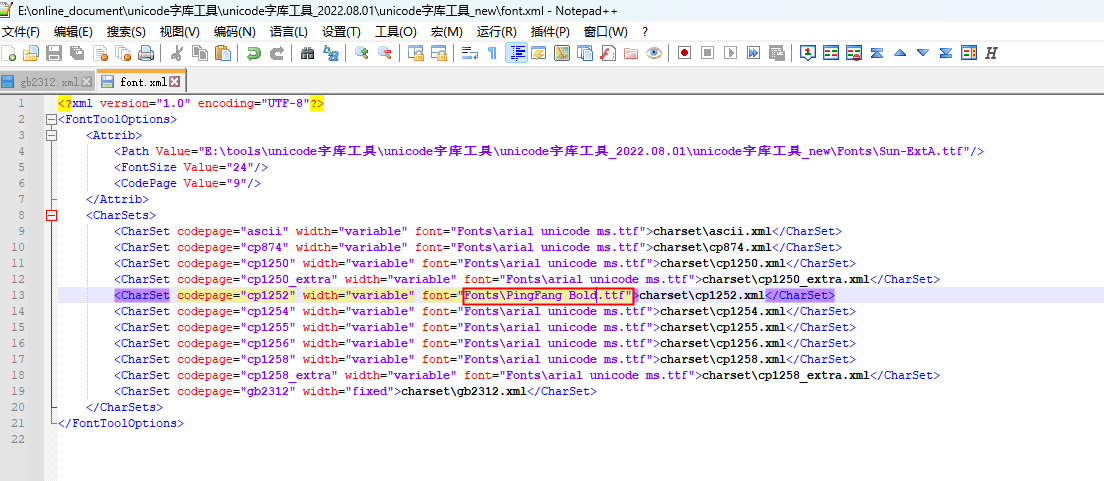
Task: Click line number 13 in the margin
Action: (18, 295)
